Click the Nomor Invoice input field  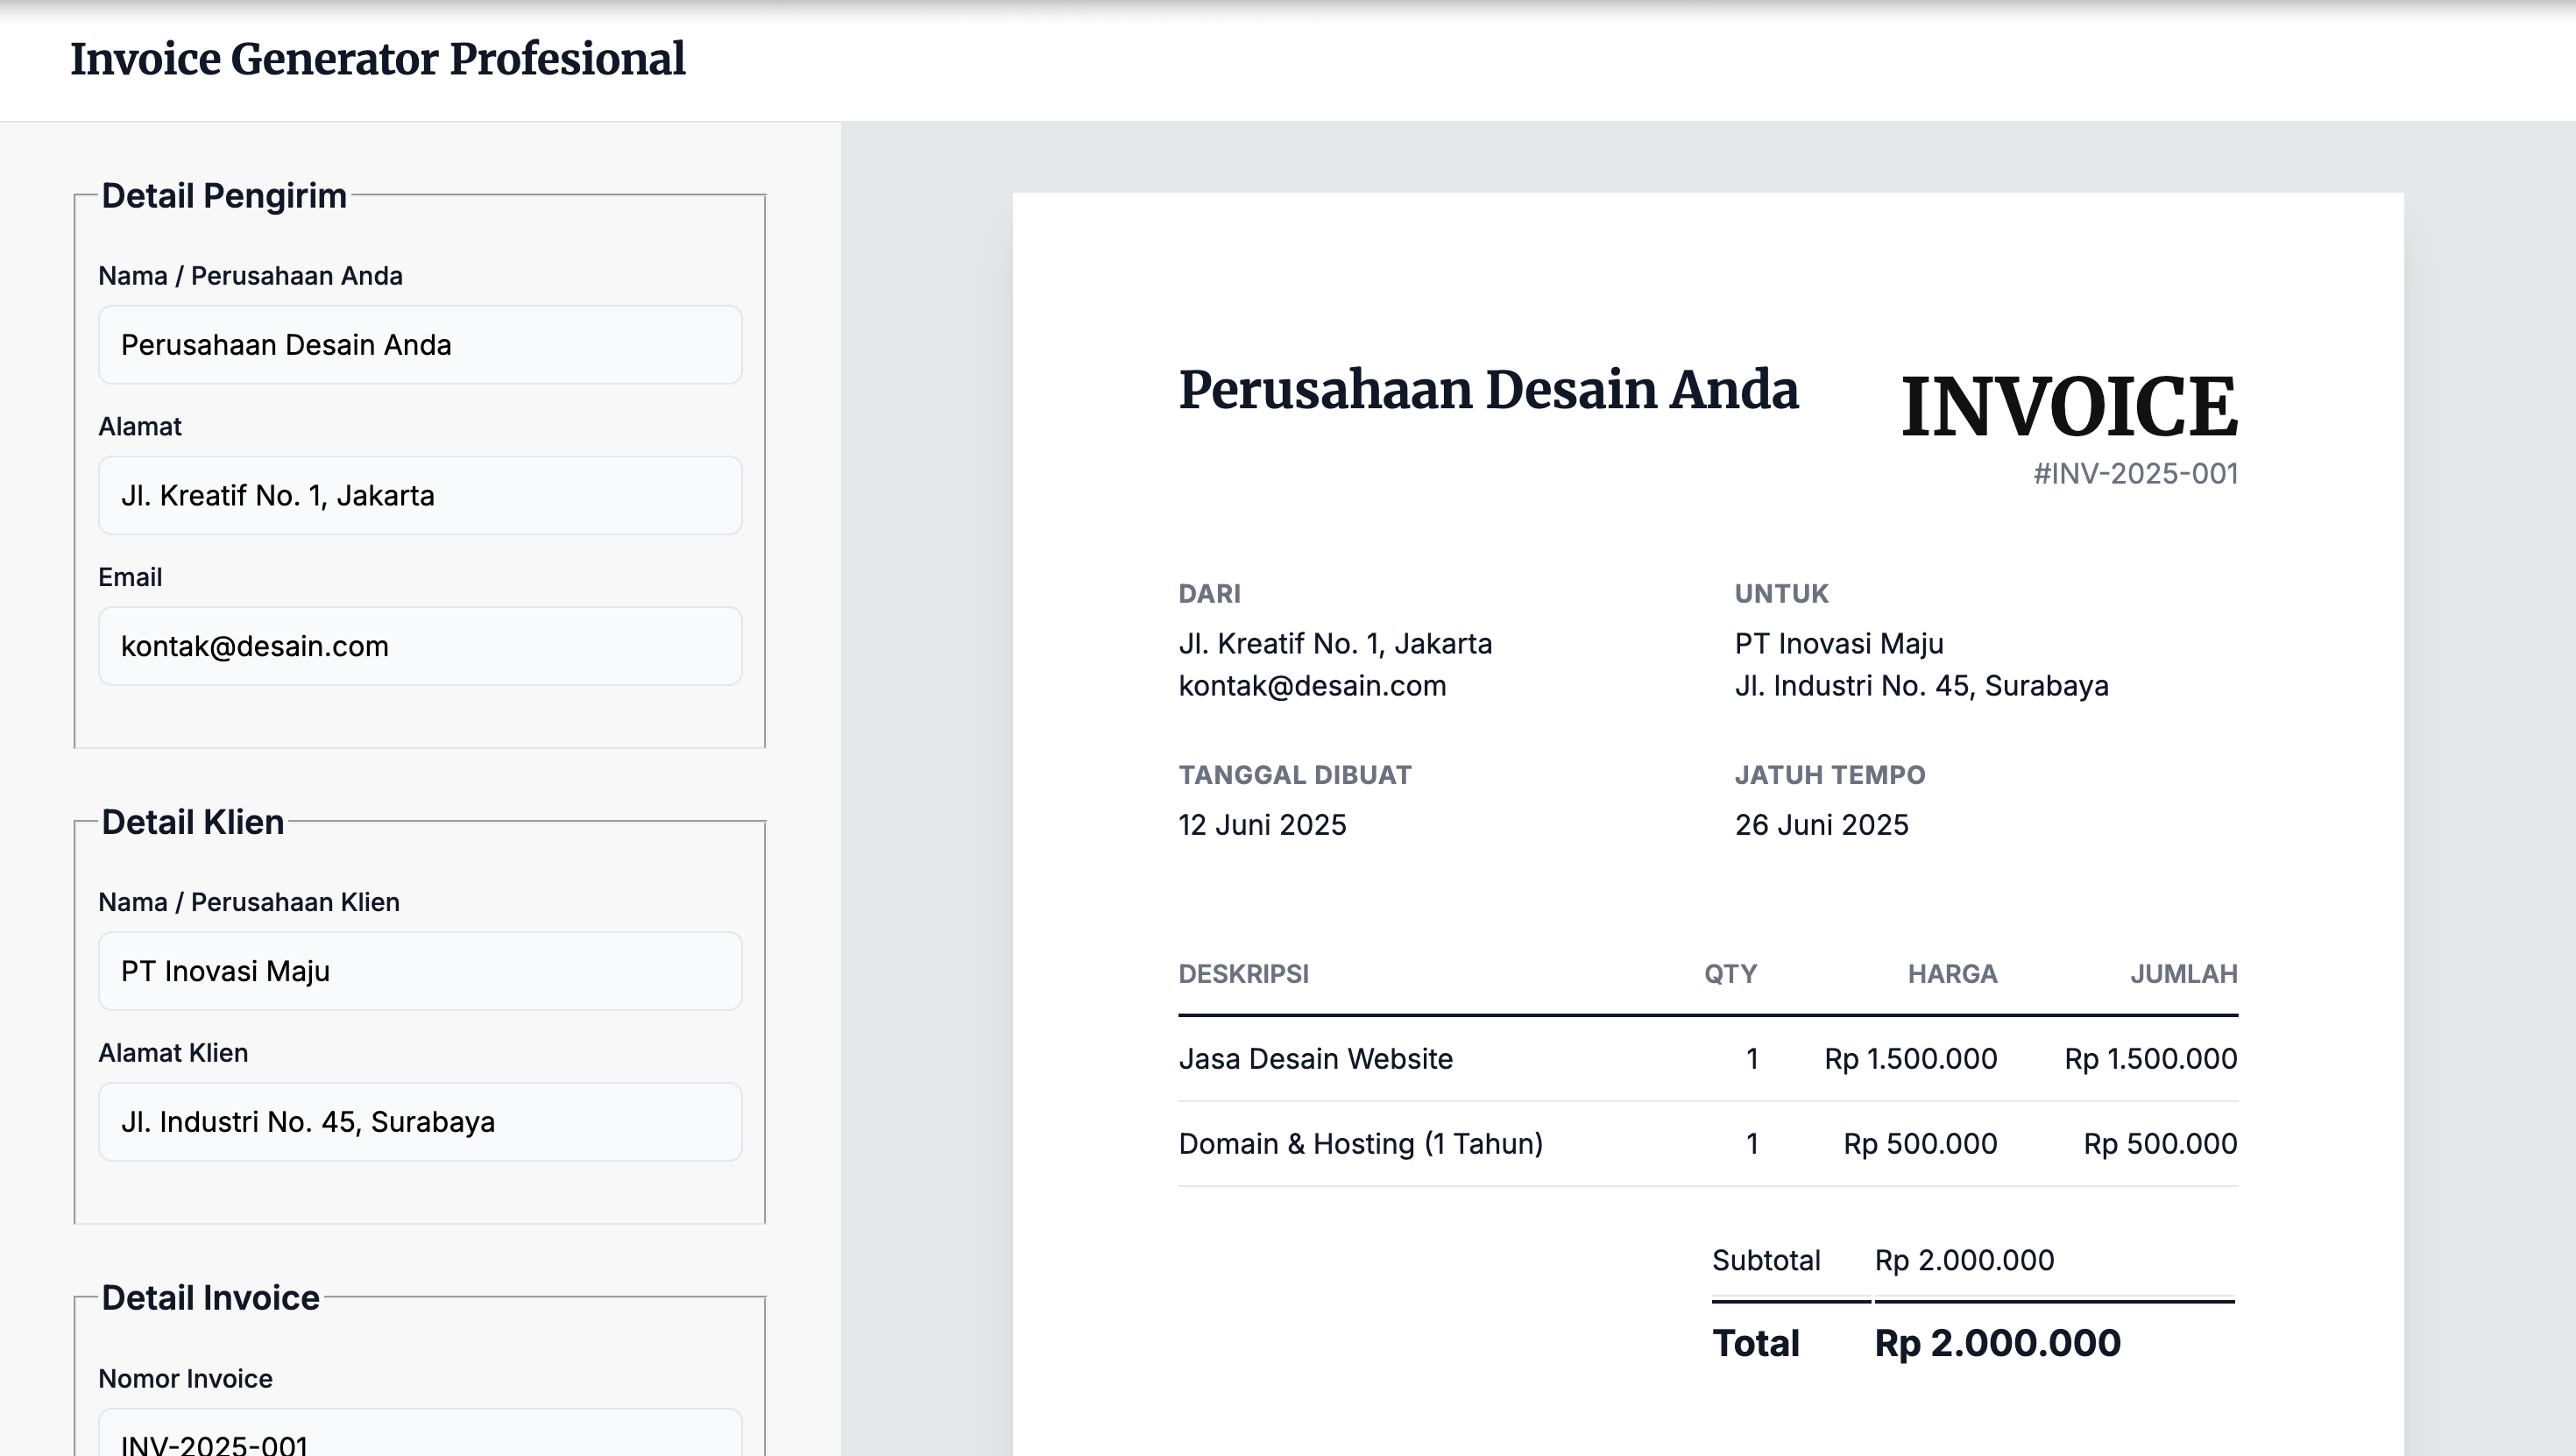tap(420, 1433)
